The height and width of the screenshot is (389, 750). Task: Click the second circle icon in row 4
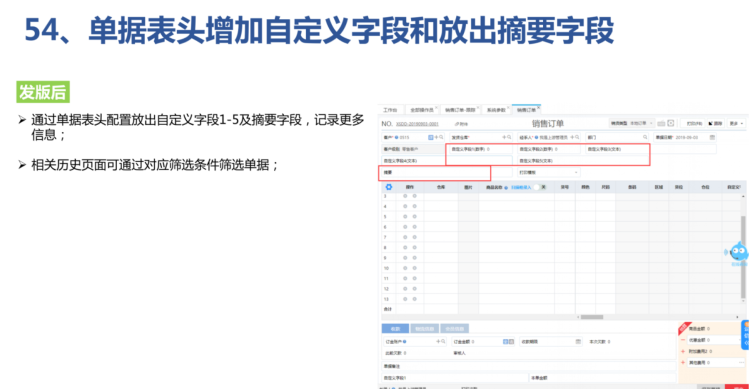pyautogui.click(x=414, y=206)
